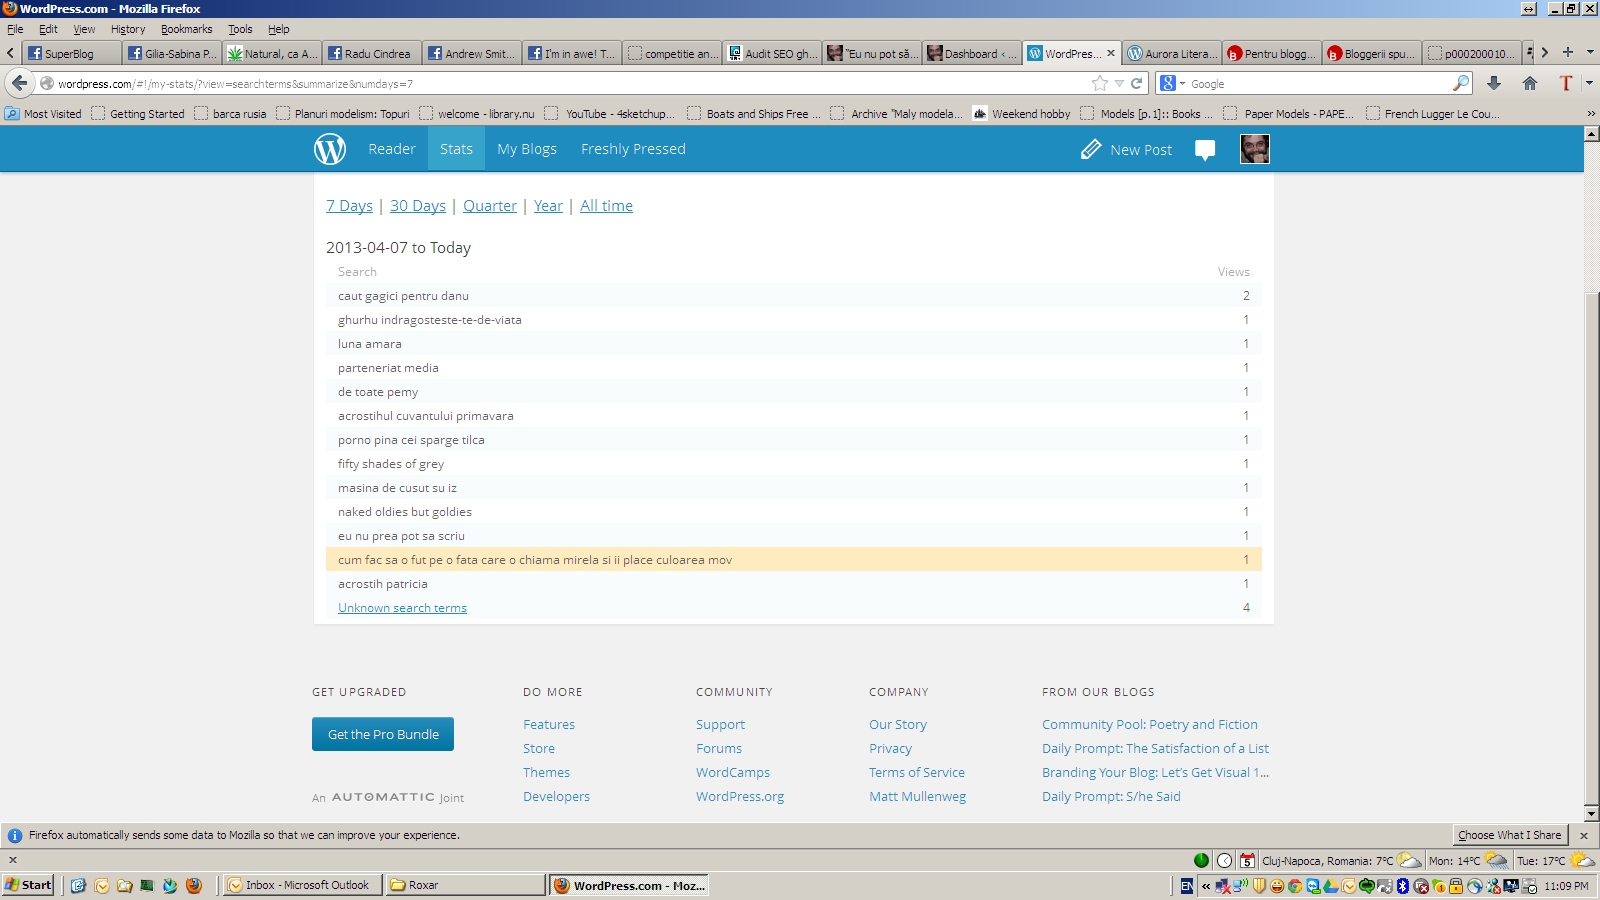Open the Firefox downloads arrow icon
Image resolution: width=1600 pixels, height=900 pixels.
point(1494,84)
